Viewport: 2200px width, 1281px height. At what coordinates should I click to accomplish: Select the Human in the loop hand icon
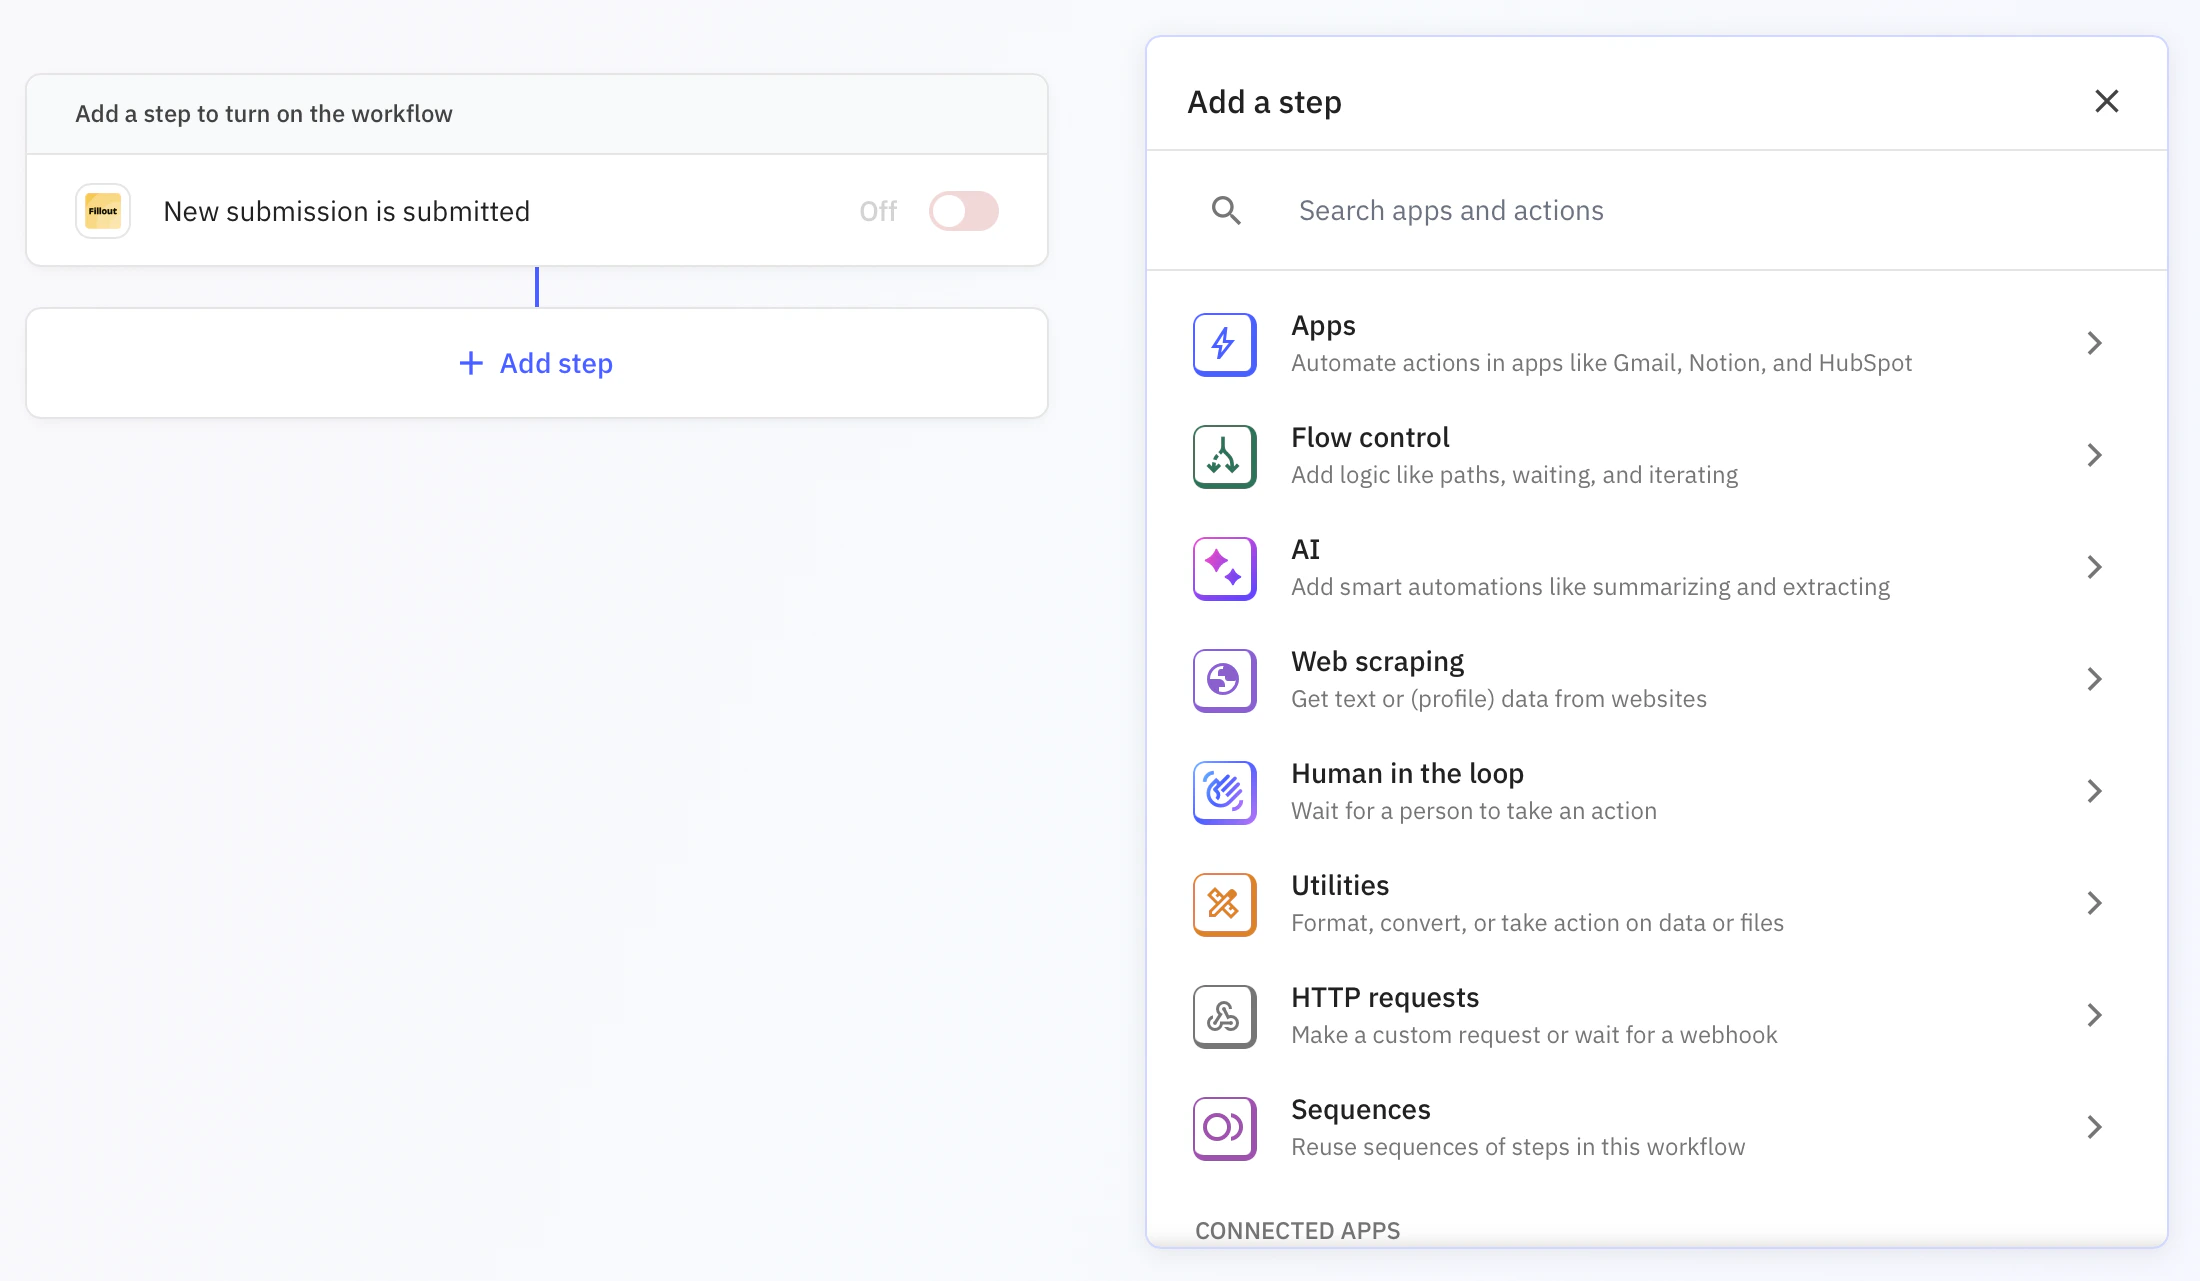click(x=1223, y=792)
